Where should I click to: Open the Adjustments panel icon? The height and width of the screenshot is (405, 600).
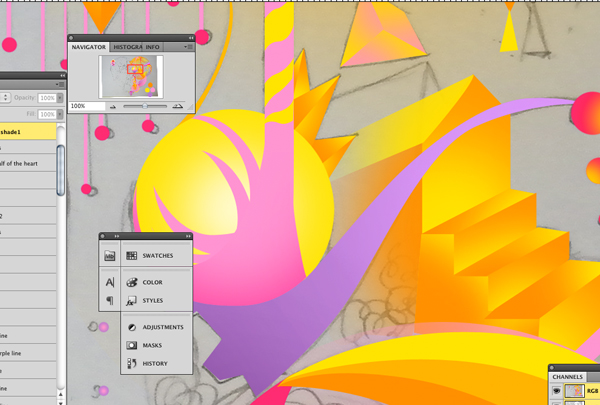pyautogui.click(x=132, y=327)
